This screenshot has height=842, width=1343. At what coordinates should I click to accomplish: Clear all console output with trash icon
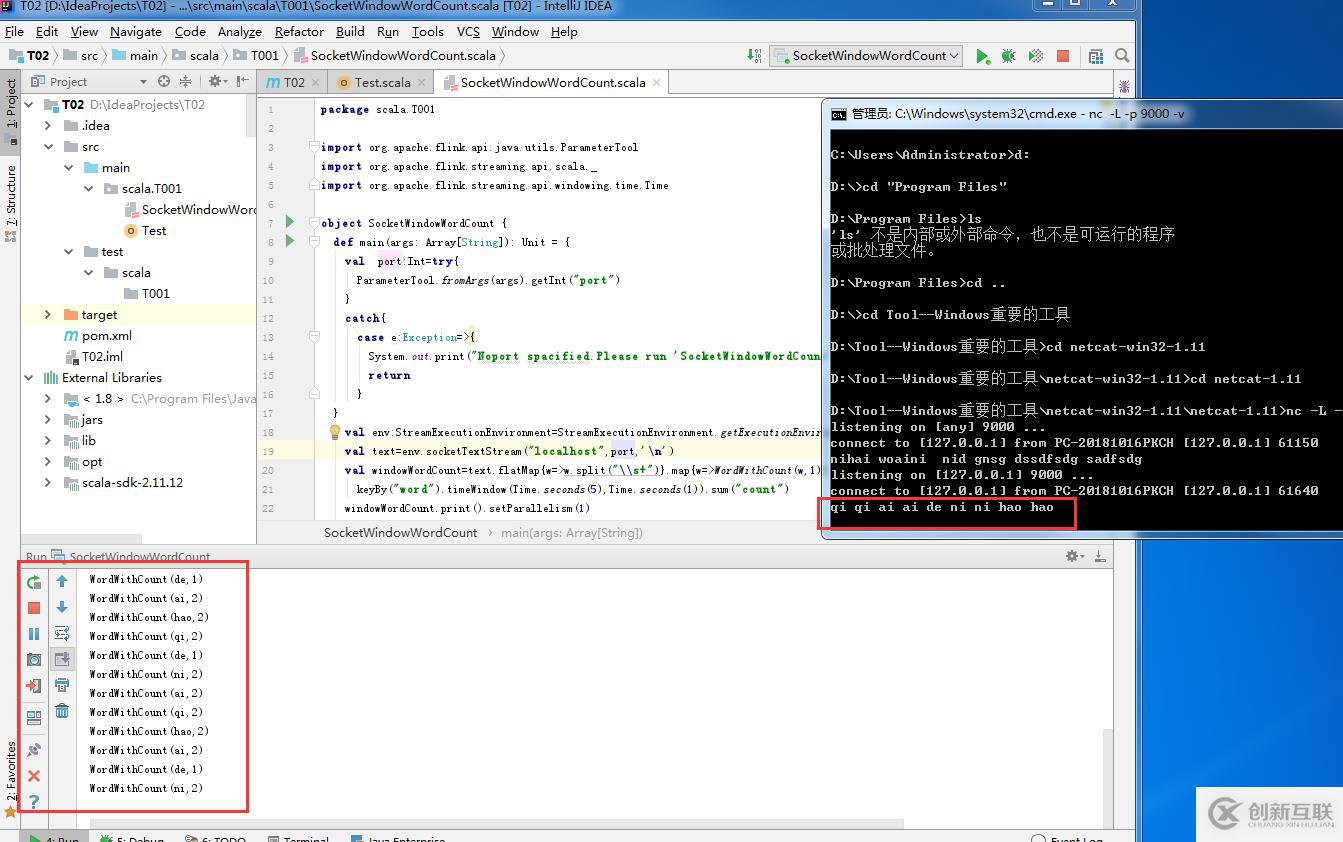[62, 711]
